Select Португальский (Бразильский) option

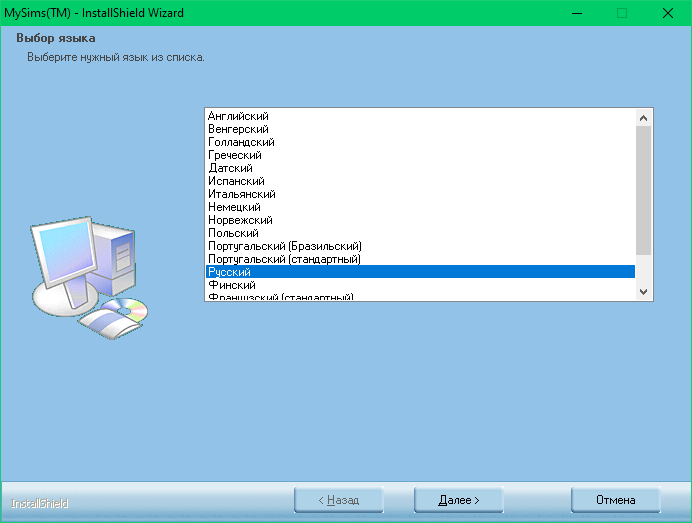click(x=420, y=246)
